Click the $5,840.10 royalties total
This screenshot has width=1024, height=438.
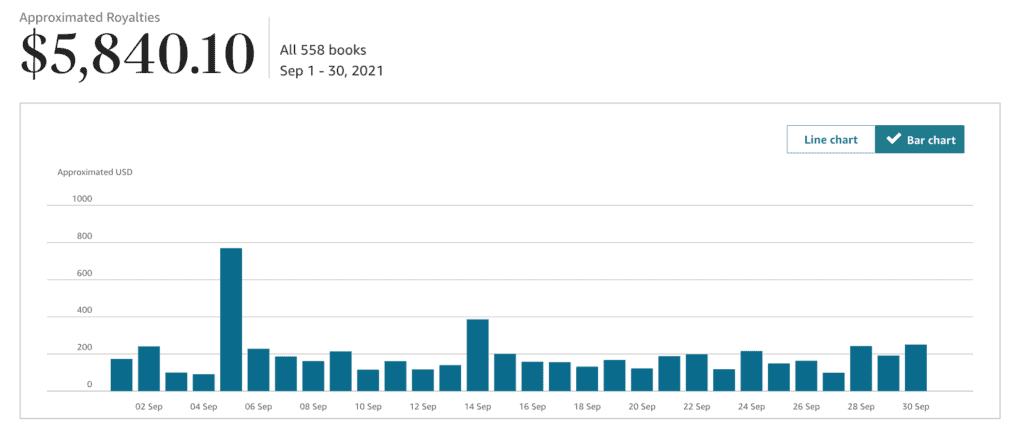pos(137,54)
